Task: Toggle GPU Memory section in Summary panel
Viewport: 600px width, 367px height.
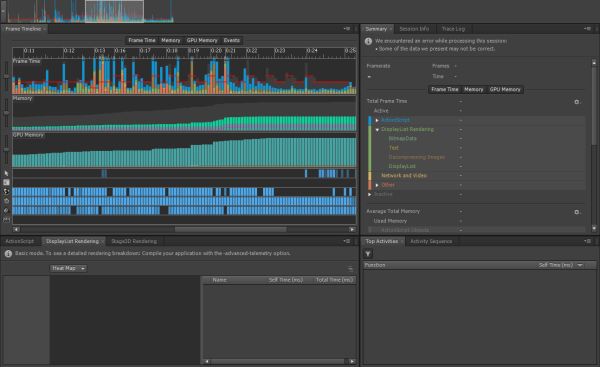Action: [x=505, y=89]
